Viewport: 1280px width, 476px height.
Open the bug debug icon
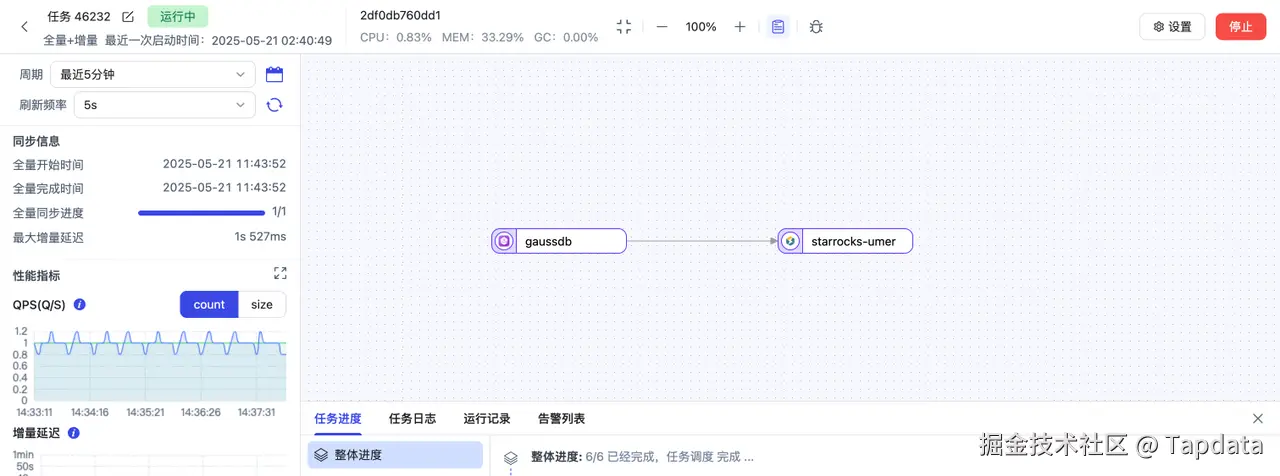click(817, 27)
